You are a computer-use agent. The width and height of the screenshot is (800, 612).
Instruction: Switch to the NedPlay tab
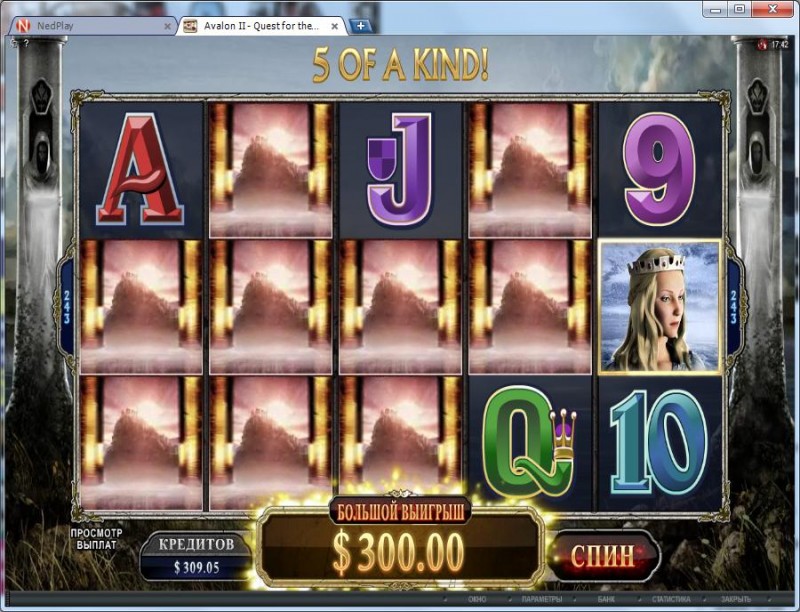point(92,26)
